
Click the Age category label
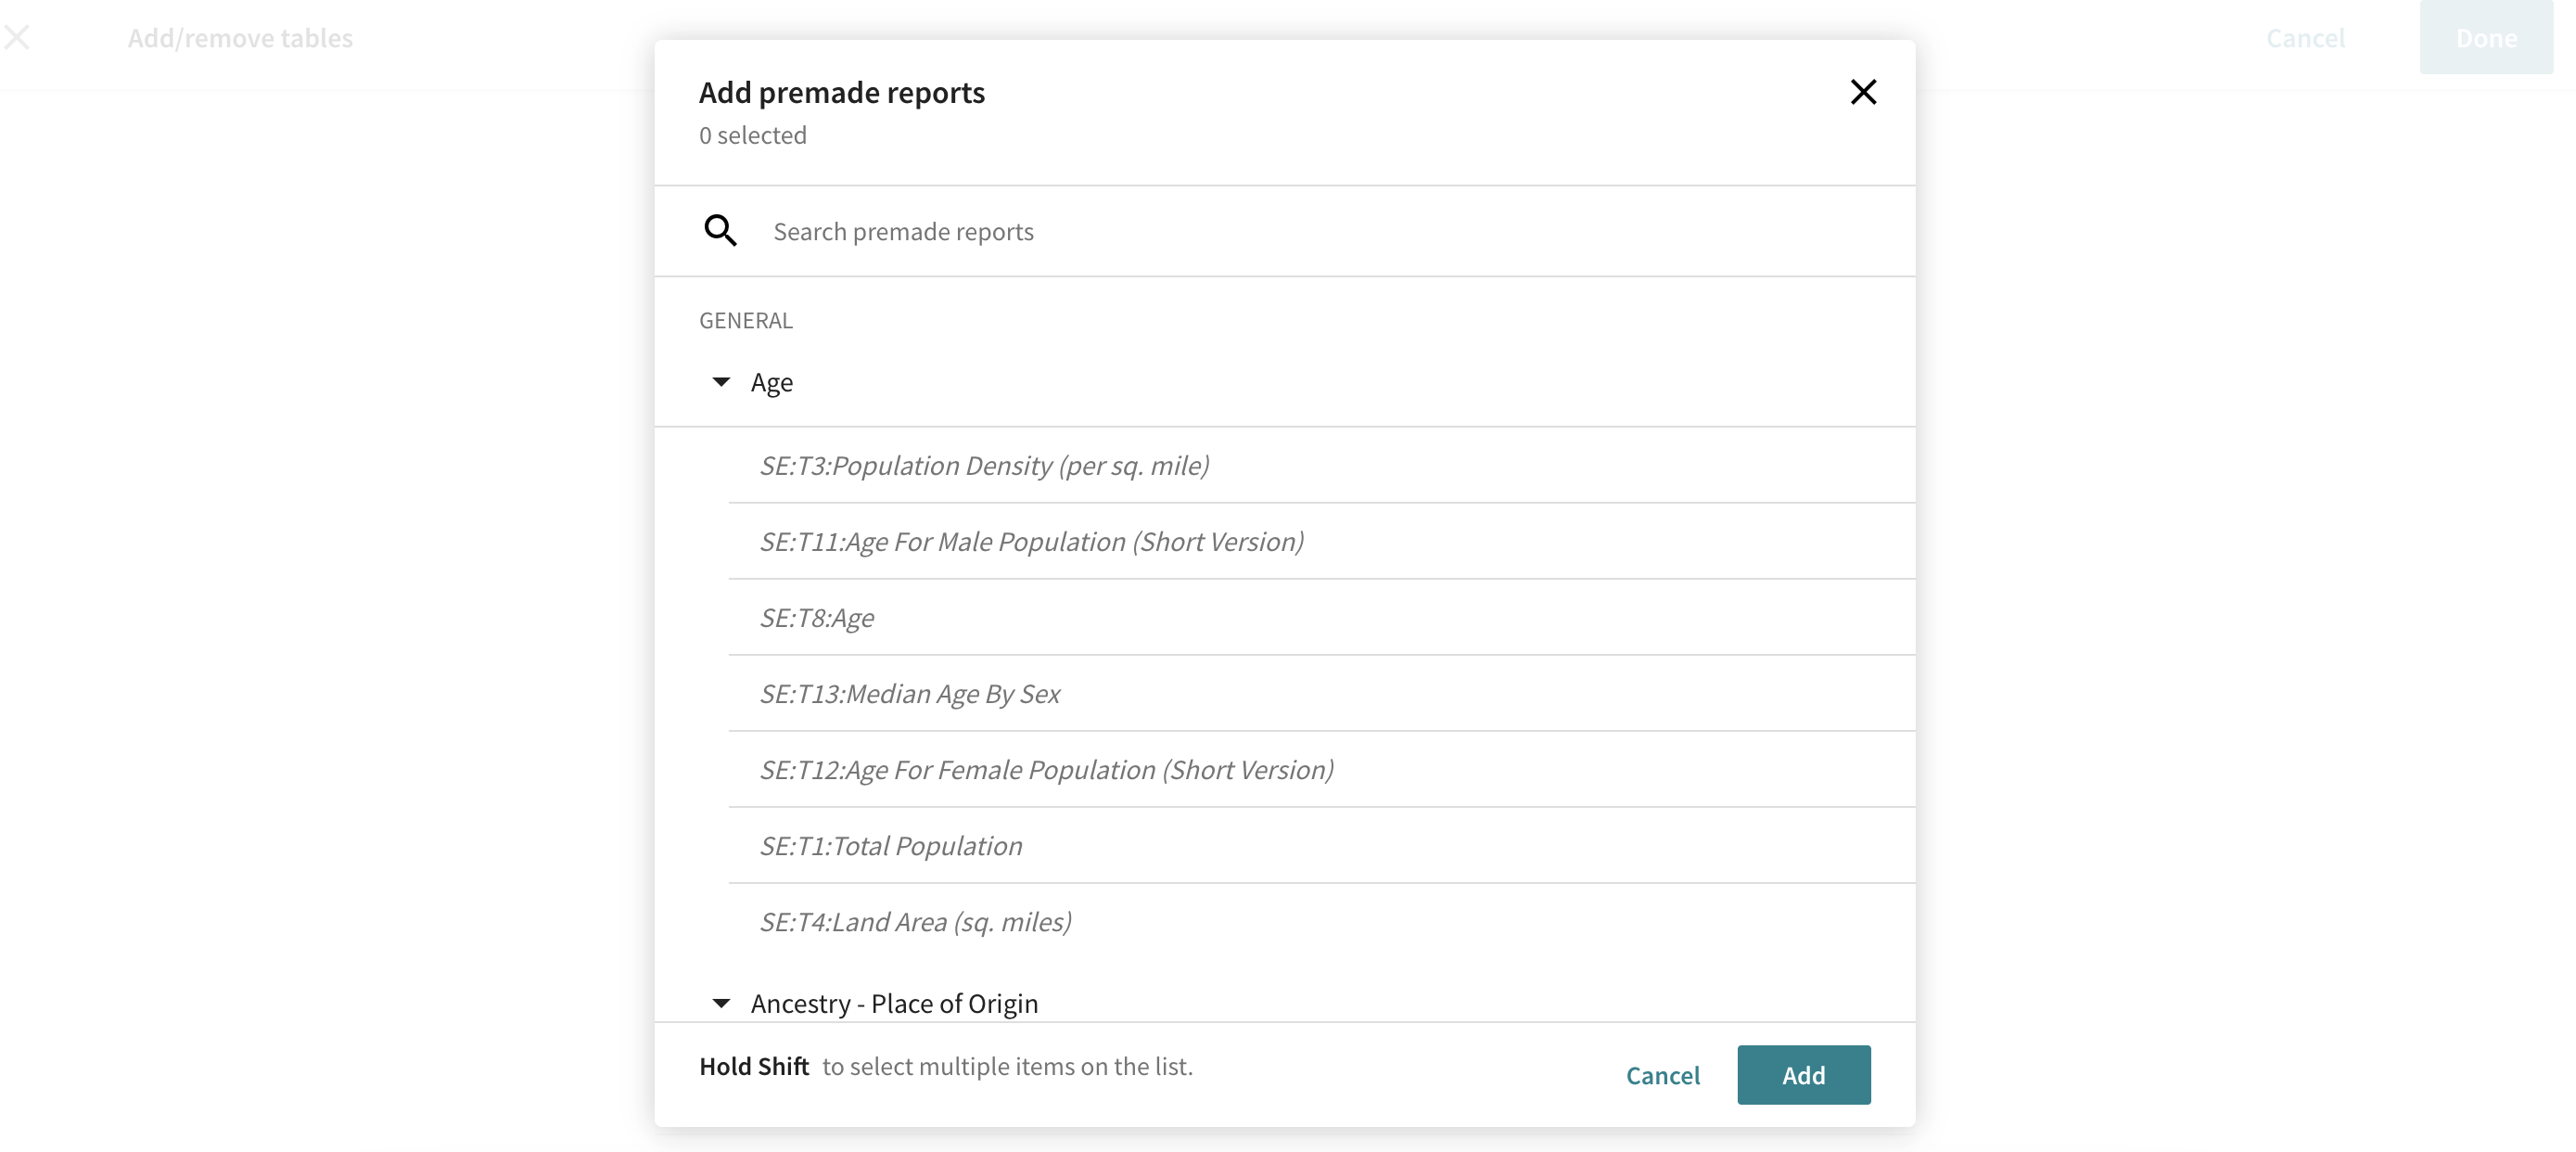(771, 382)
